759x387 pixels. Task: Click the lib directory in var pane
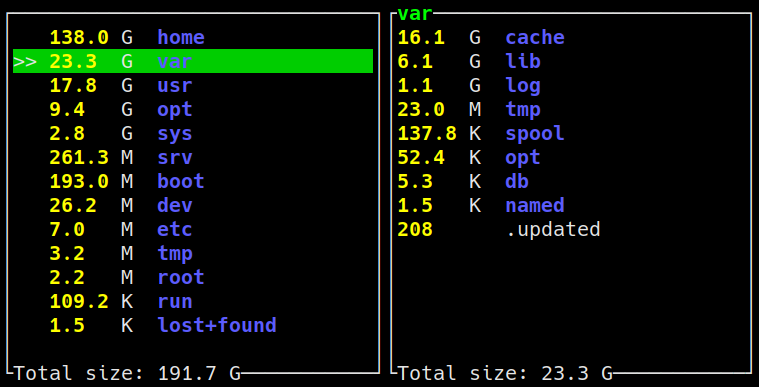point(571,61)
